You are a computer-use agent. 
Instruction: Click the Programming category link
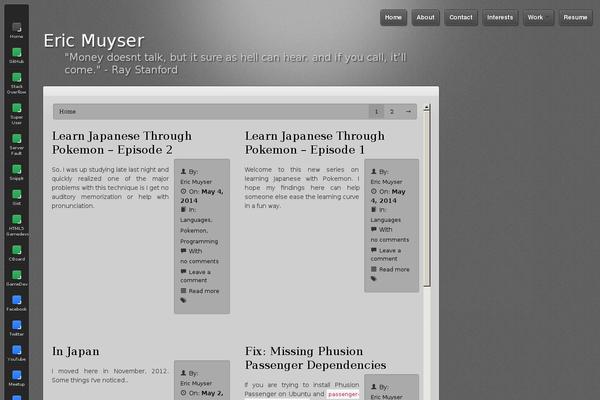coord(199,242)
